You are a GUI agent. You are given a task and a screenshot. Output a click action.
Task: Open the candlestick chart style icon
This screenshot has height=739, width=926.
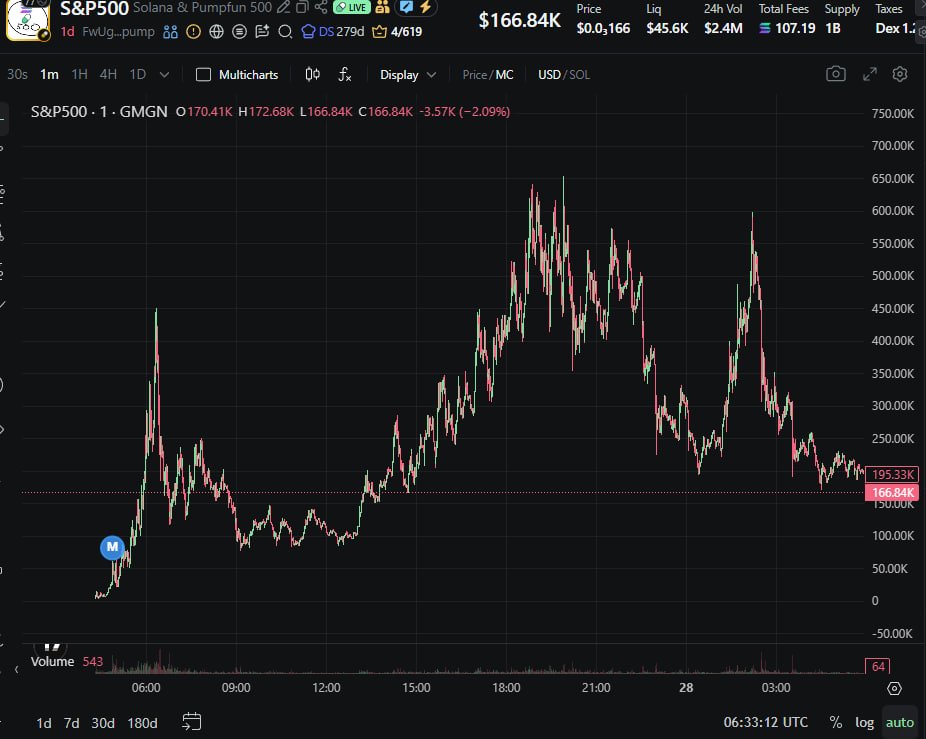point(312,74)
